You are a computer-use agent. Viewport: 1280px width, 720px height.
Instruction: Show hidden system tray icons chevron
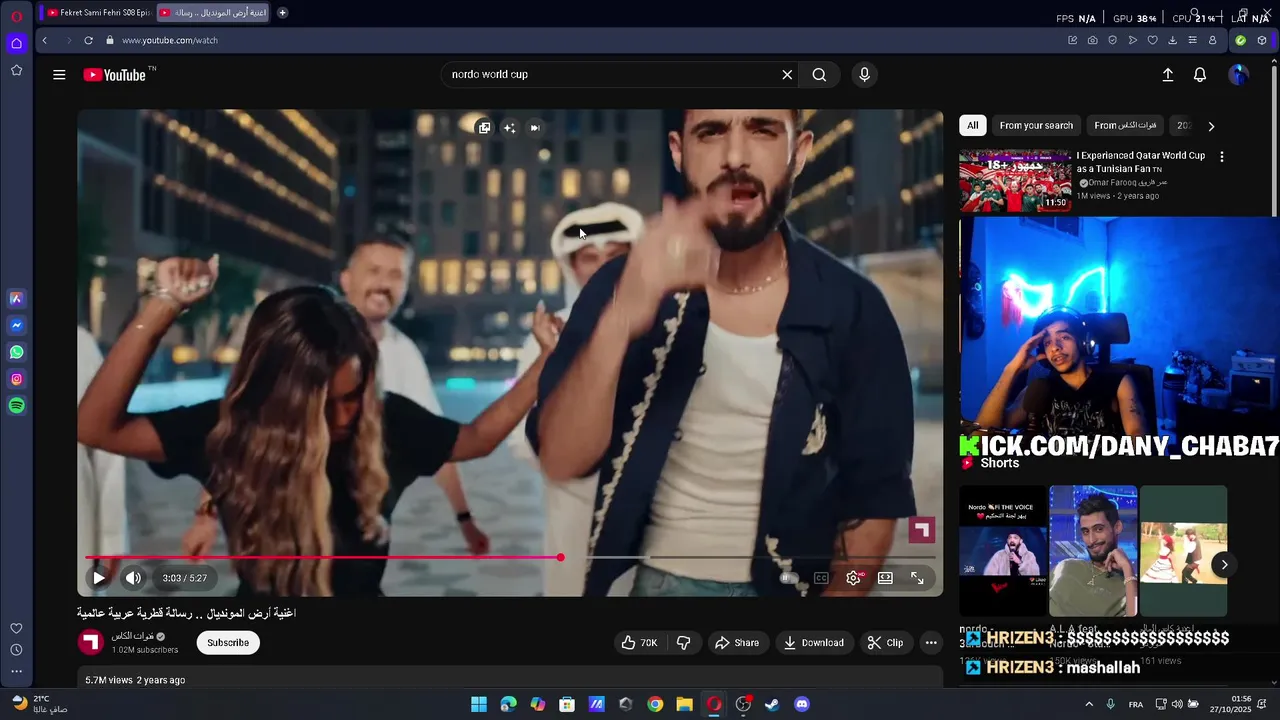[1089, 704]
